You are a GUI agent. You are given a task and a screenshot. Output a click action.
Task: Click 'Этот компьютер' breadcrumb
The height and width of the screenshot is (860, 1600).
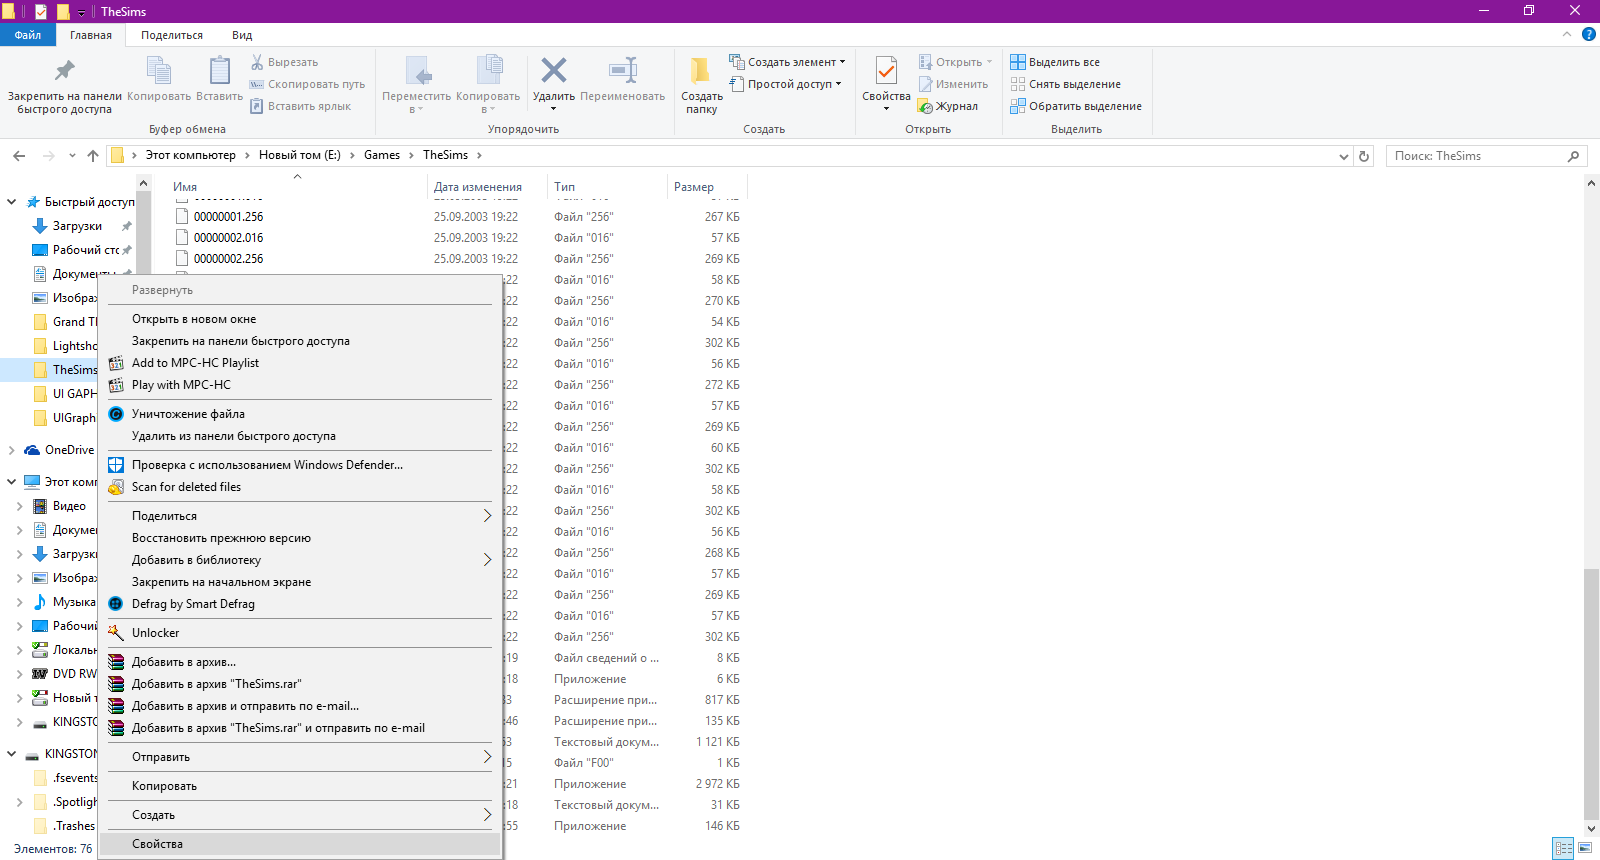coord(191,155)
